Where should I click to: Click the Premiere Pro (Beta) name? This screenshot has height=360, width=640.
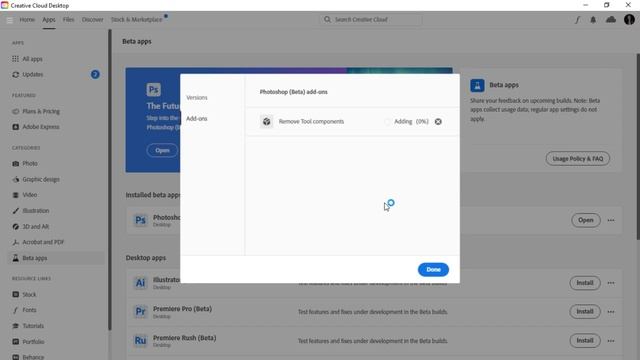click(182, 309)
